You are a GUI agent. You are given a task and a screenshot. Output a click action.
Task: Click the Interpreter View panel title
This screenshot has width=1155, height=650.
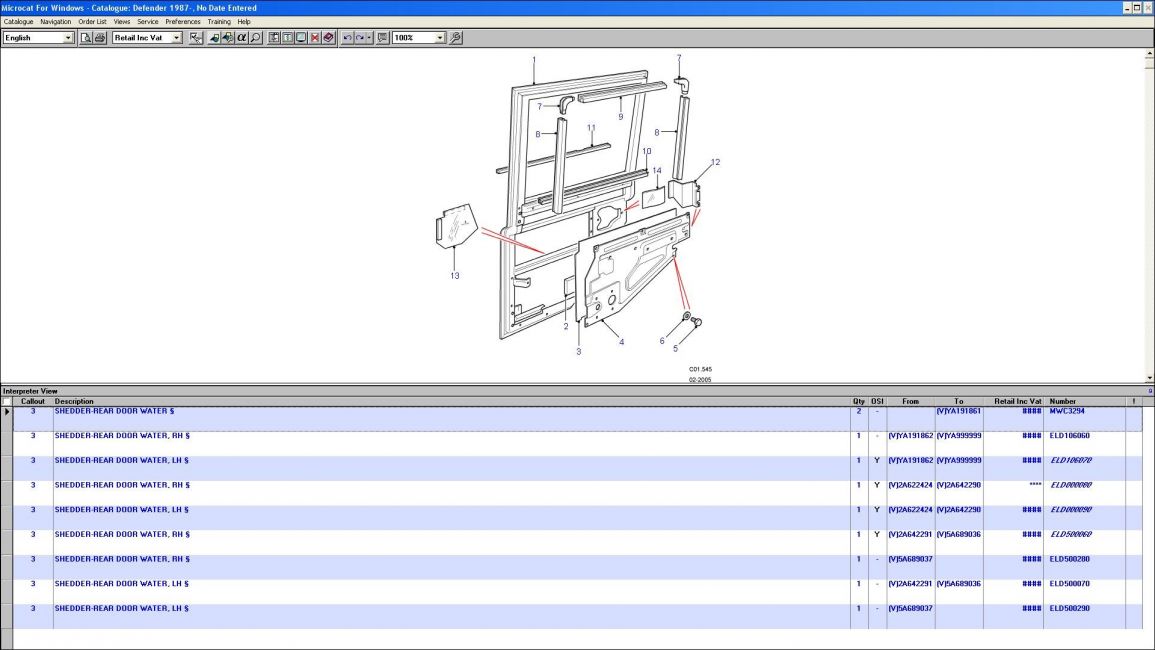click(30, 391)
